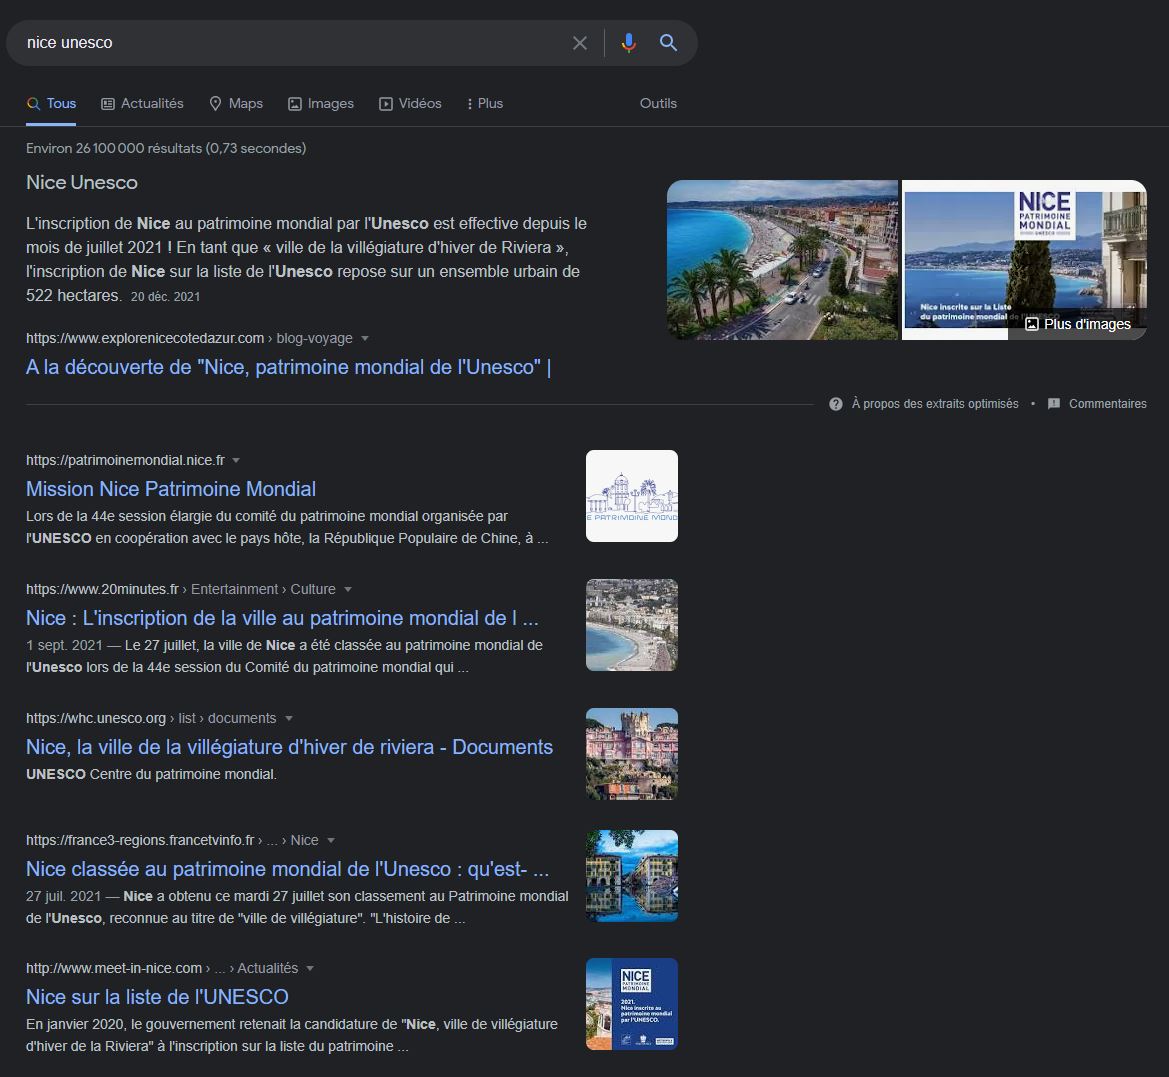Open the Outils search tools
Image resolution: width=1169 pixels, height=1077 pixels.
pos(658,104)
